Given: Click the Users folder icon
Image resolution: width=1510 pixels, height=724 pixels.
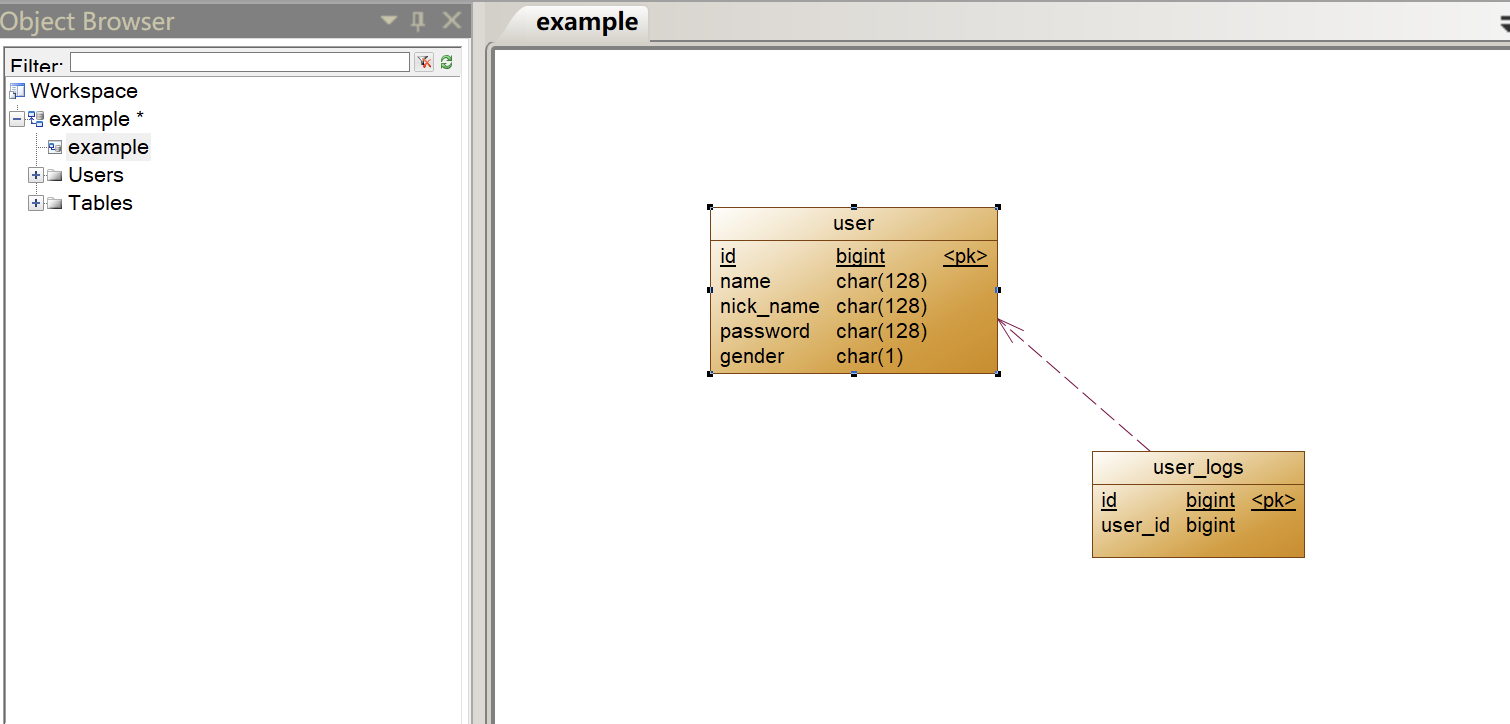Looking at the screenshot, I should 55,175.
